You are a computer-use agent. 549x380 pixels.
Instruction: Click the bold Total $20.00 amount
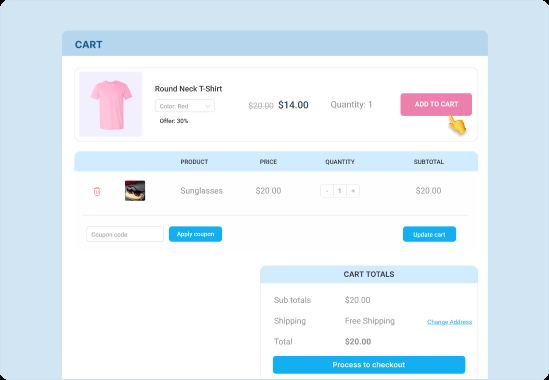click(358, 341)
